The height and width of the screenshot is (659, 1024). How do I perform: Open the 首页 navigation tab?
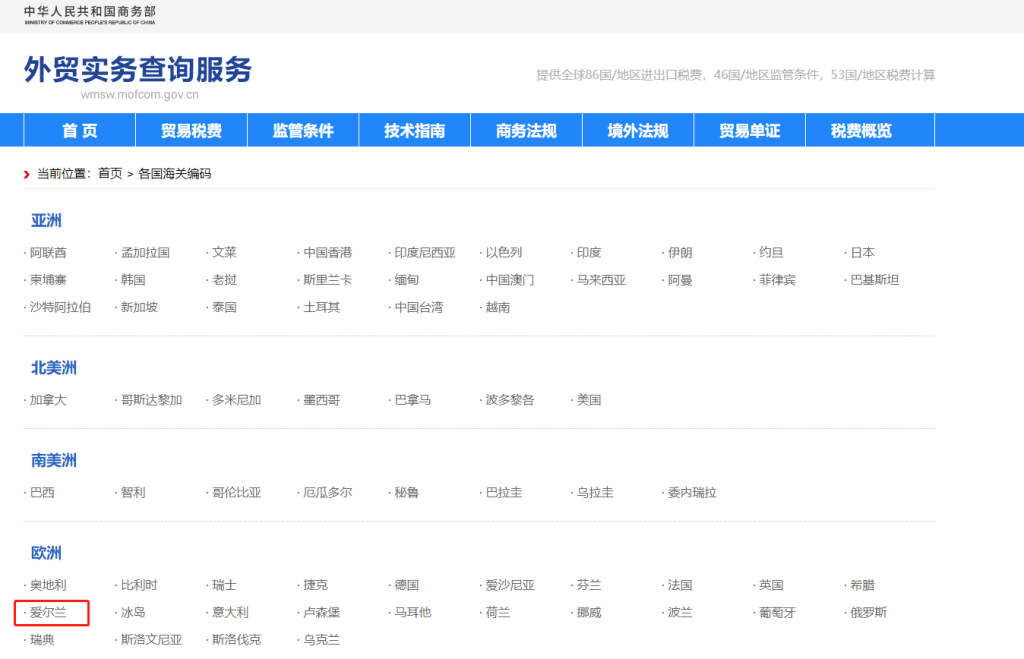(80, 131)
